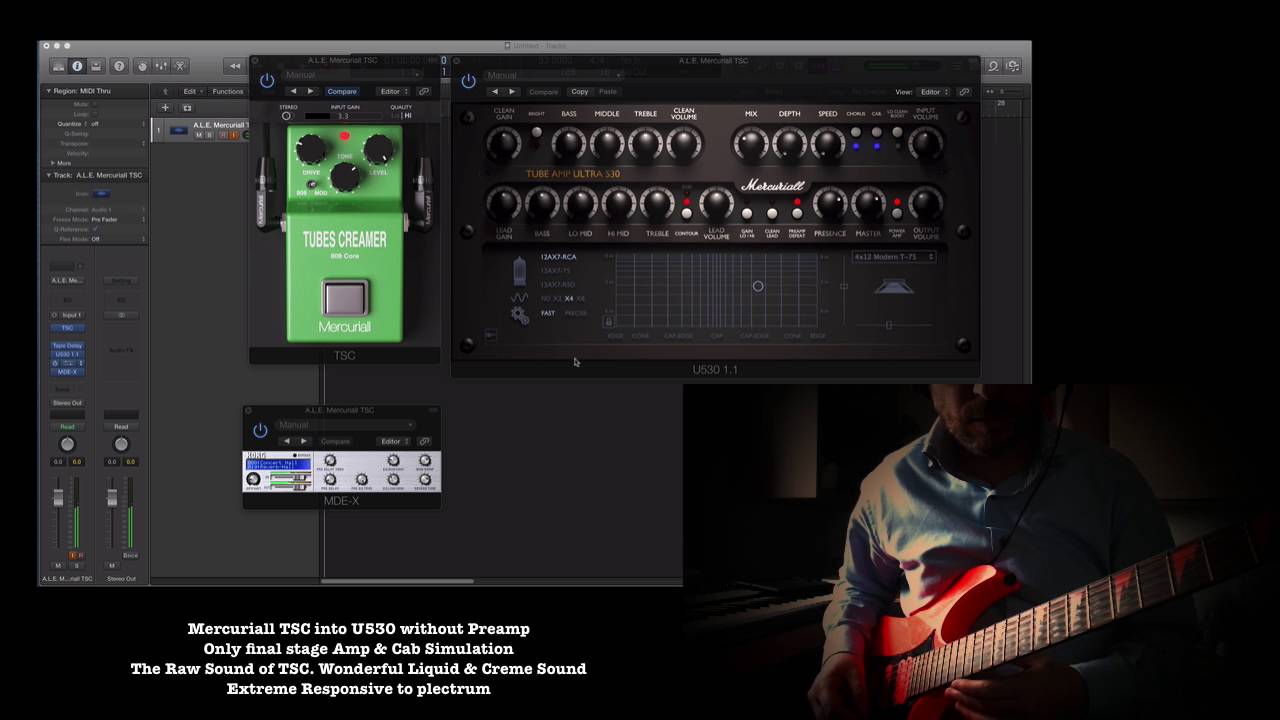
Task: Click the MASTER knob on U530
Action: click(868, 205)
